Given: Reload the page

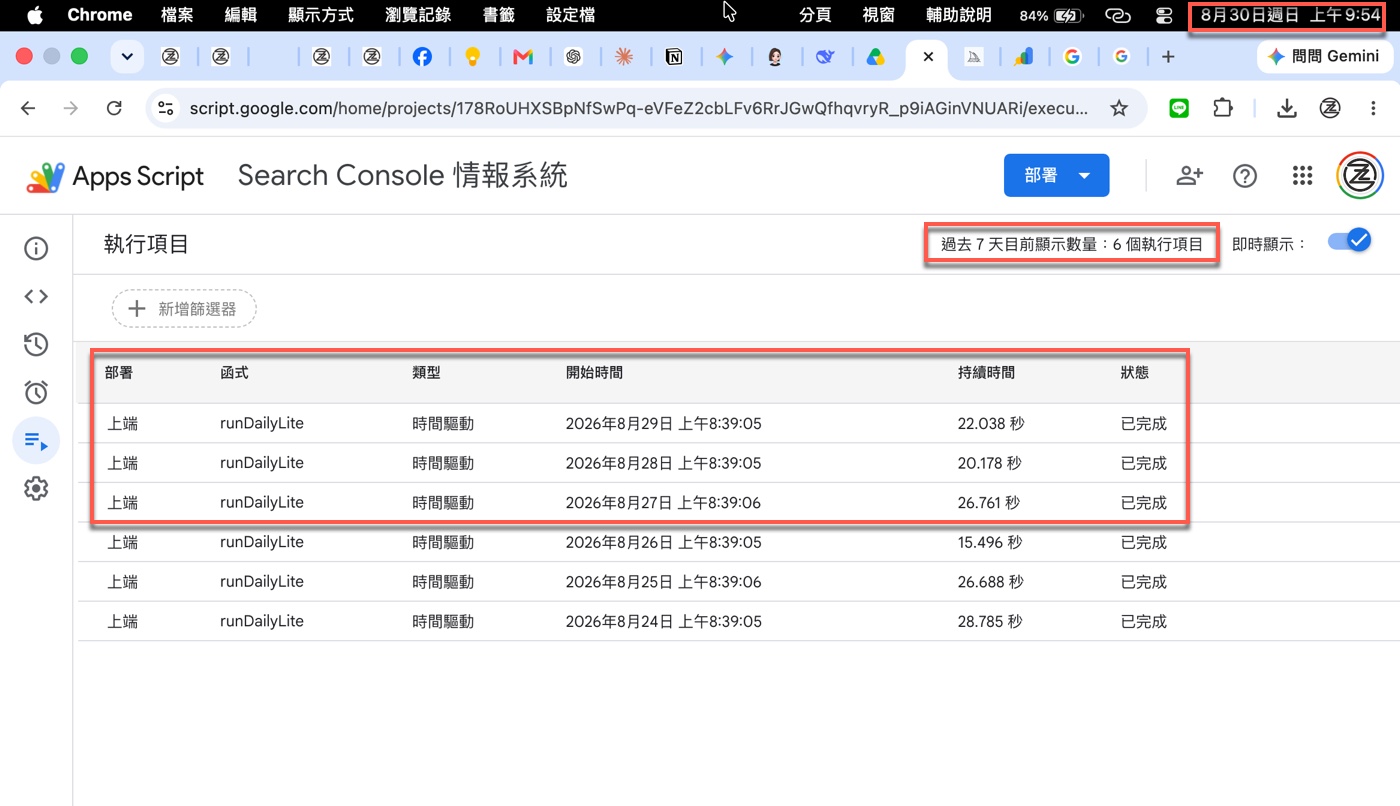Looking at the screenshot, I should point(114,108).
